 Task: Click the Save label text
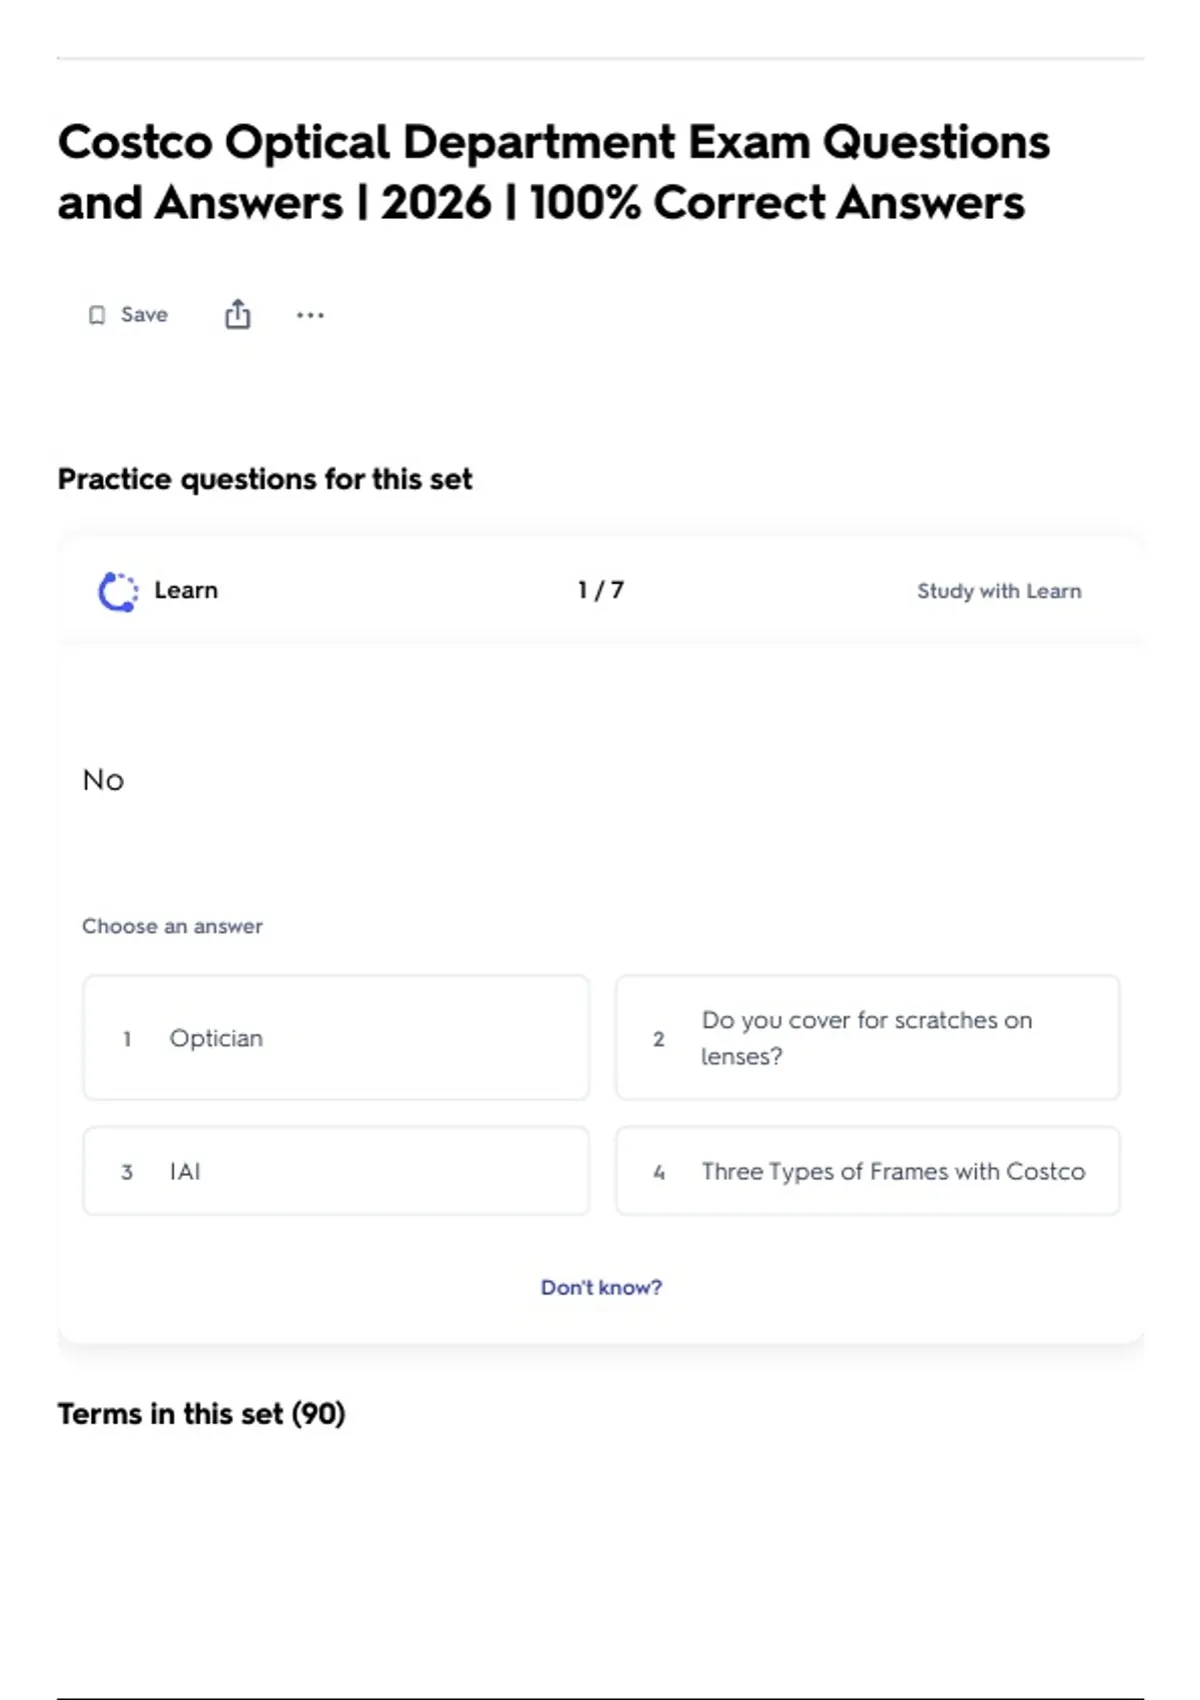tap(144, 314)
